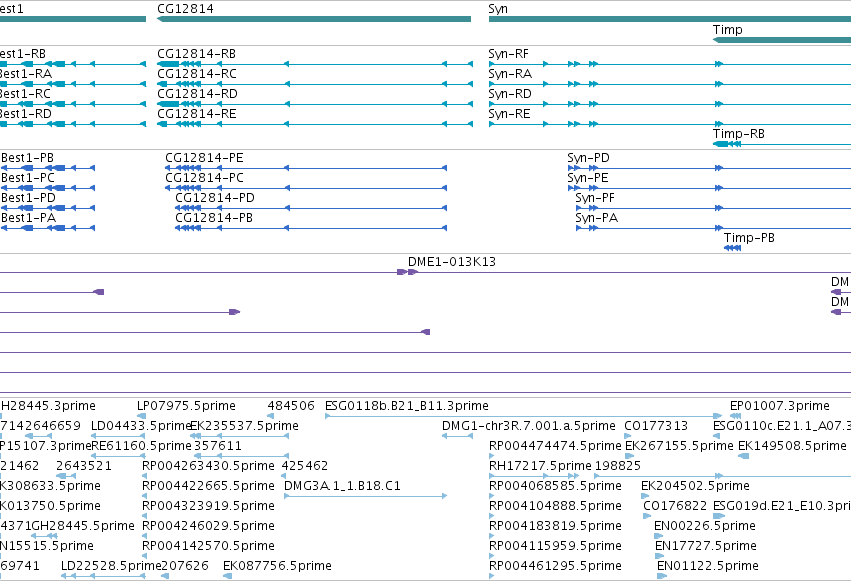Select the Timp-RB transcript label
Screen dimensions: 851x581
click(739, 134)
